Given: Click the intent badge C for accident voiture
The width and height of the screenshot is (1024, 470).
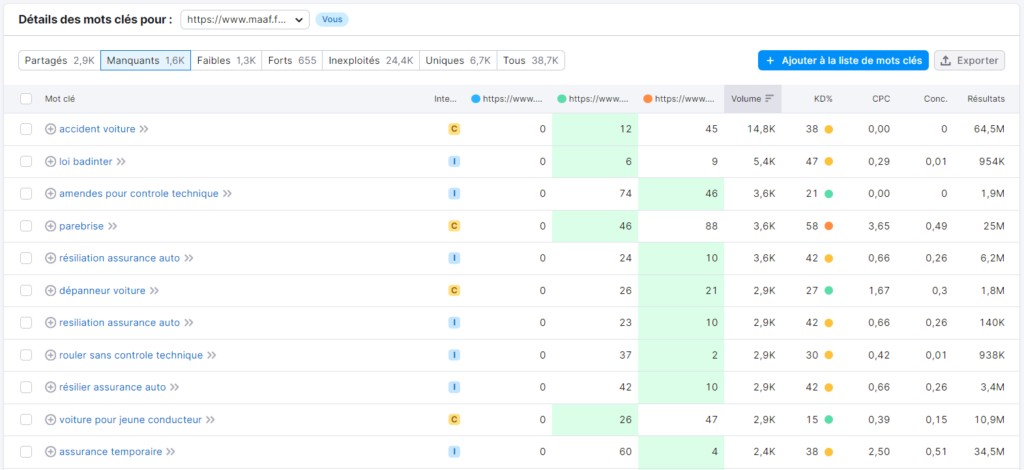Looking at the screenshot, I should point(454,129).
